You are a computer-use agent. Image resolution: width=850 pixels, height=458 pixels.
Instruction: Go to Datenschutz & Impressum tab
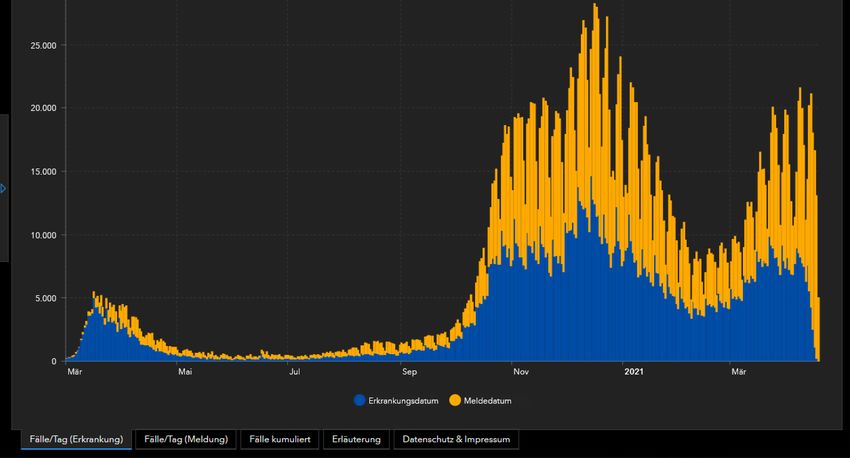click(456, 439)
